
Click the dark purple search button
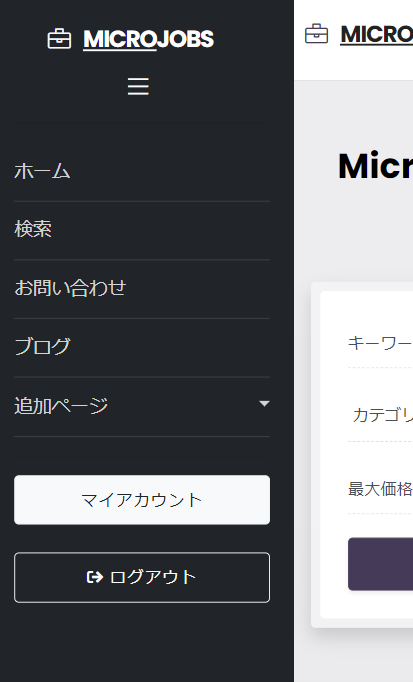380,564
